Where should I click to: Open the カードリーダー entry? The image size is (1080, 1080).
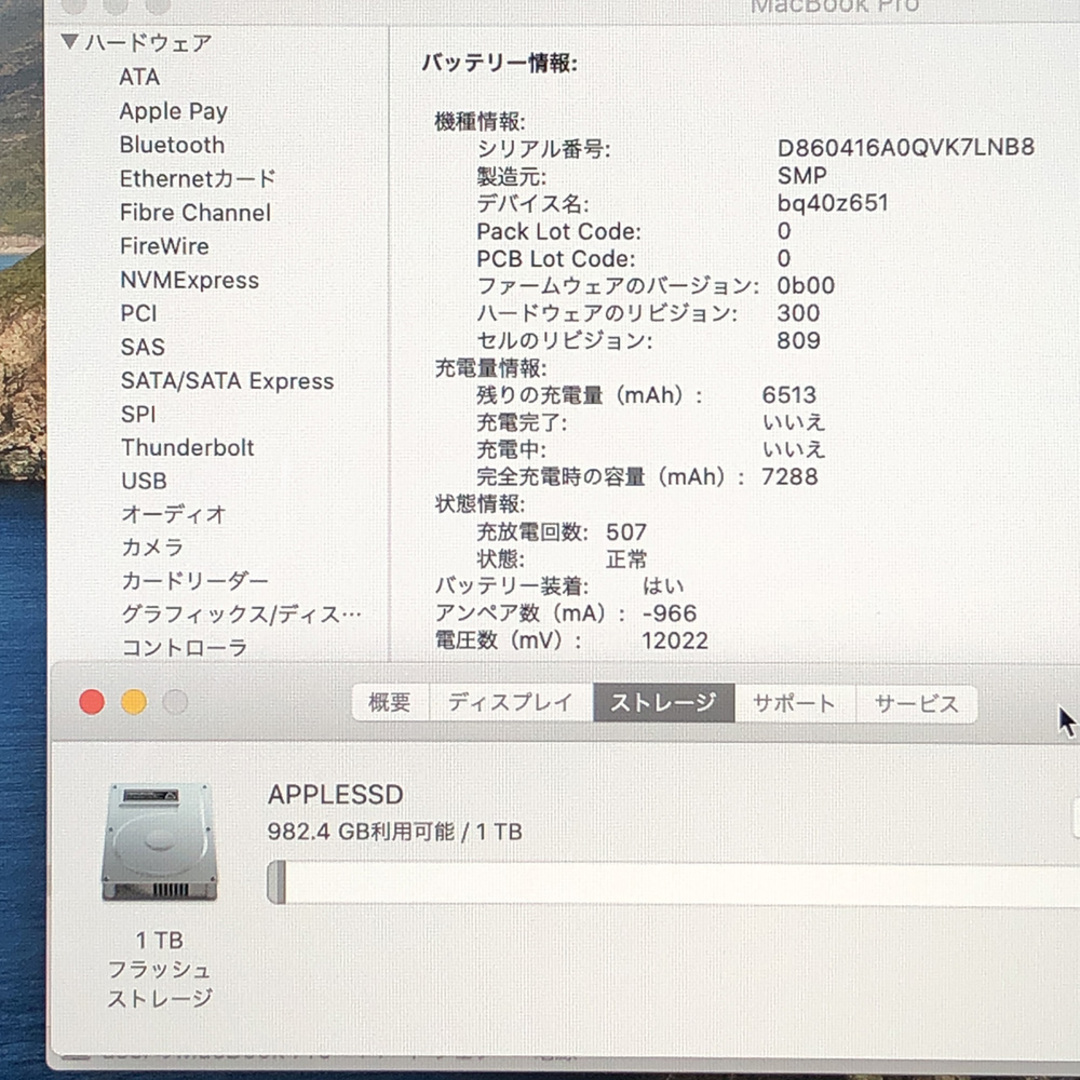(195, 581)
